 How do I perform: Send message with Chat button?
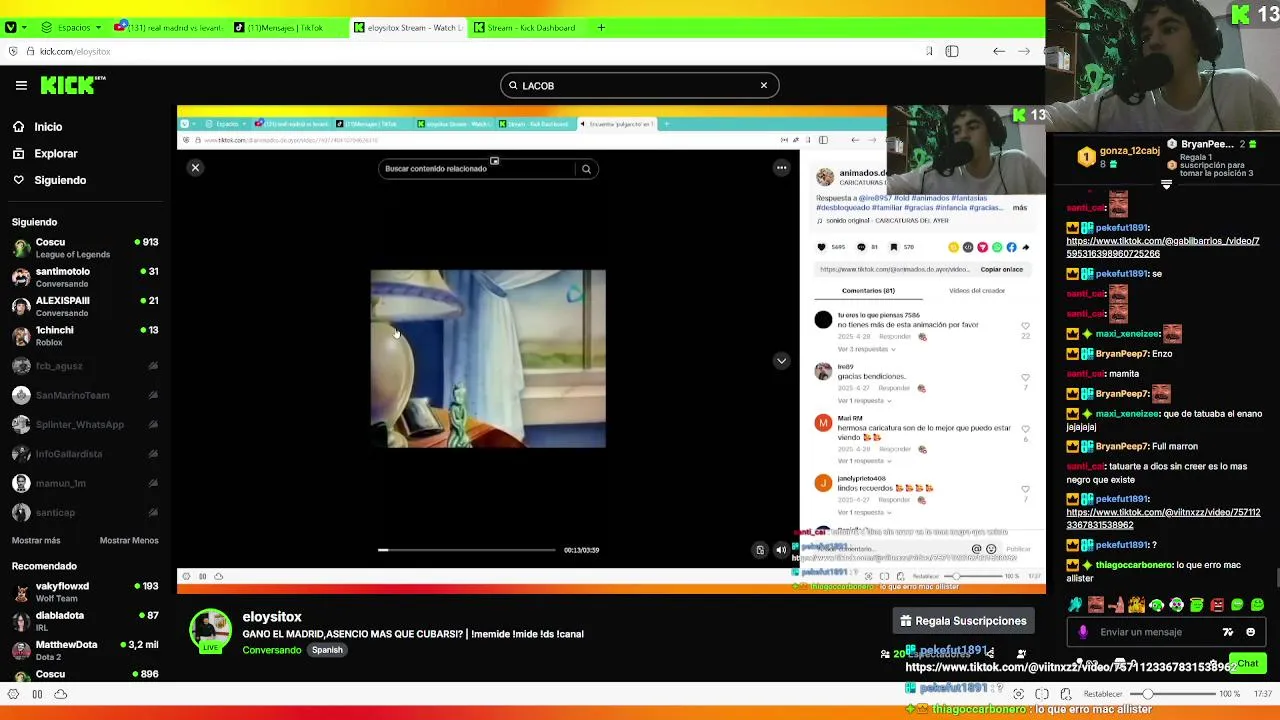coord(1247,664)
